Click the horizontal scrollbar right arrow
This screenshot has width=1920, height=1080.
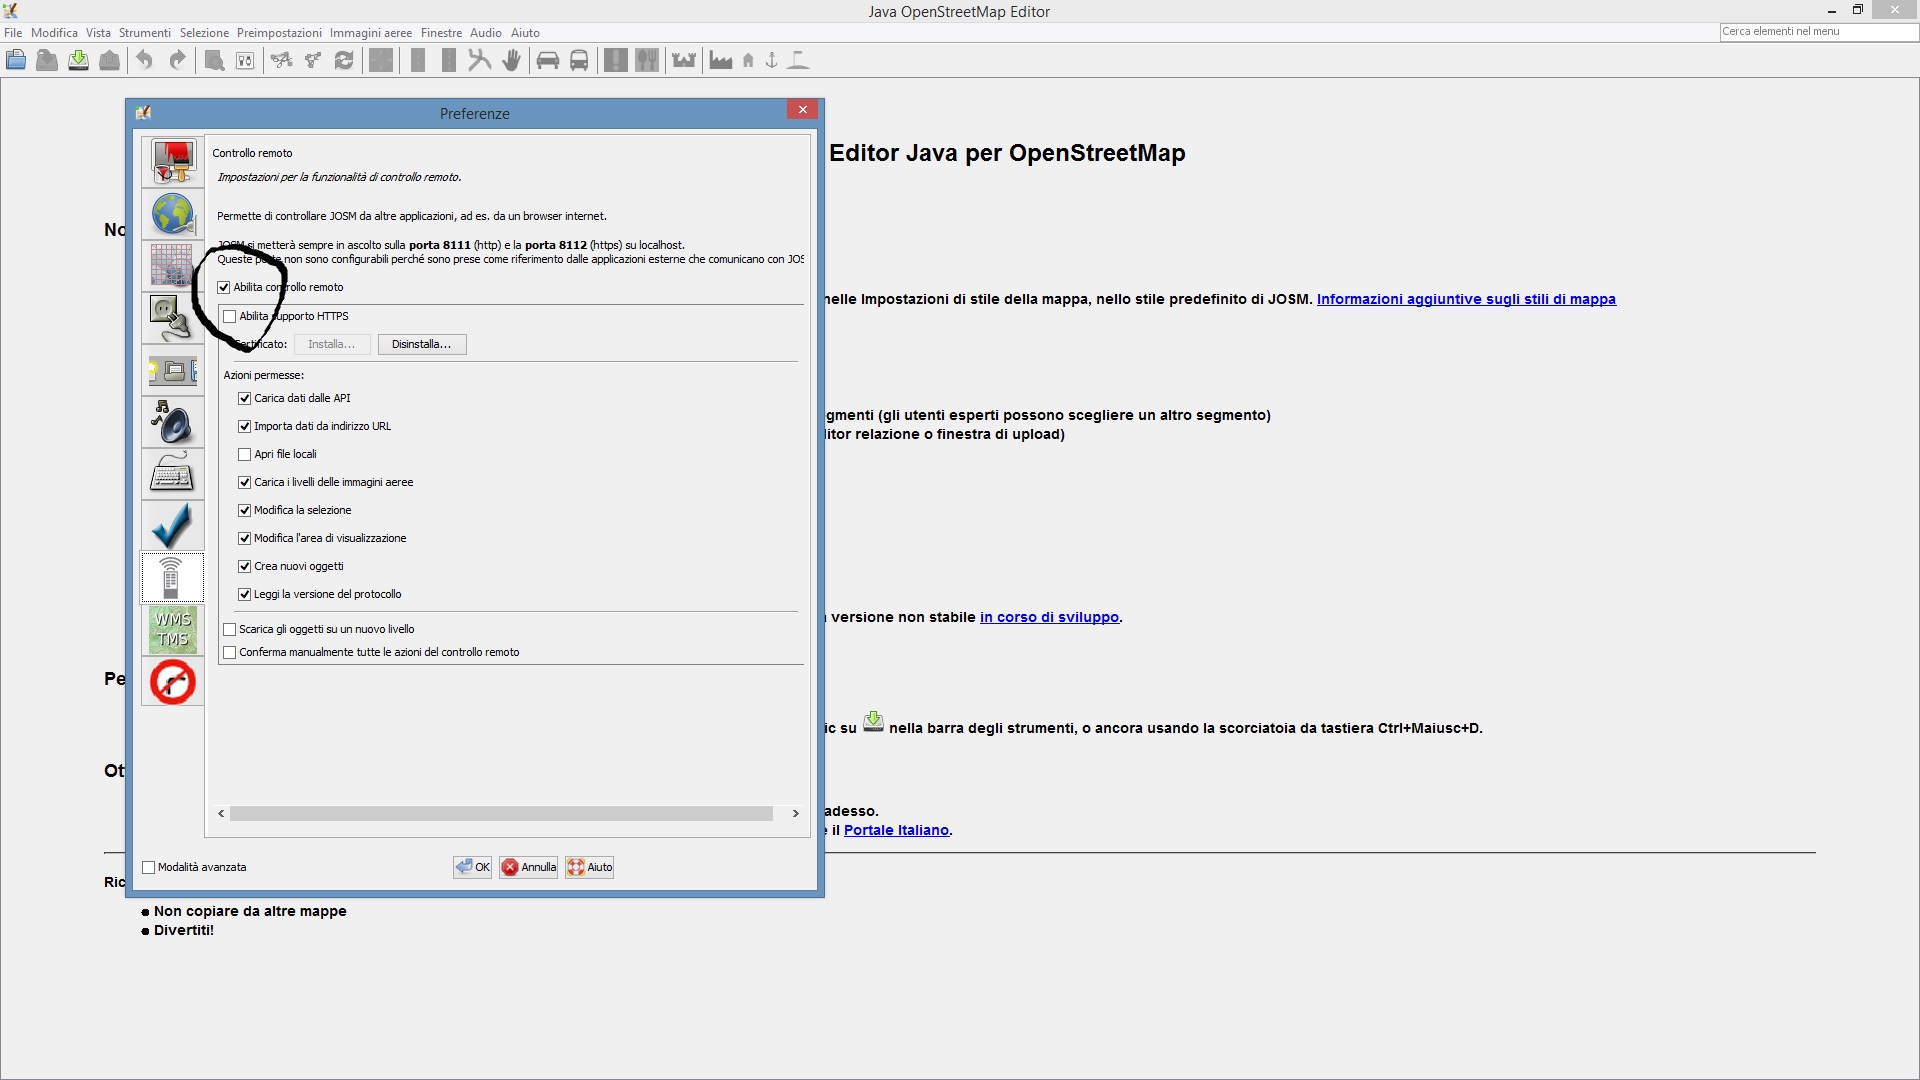pos(795,814)
